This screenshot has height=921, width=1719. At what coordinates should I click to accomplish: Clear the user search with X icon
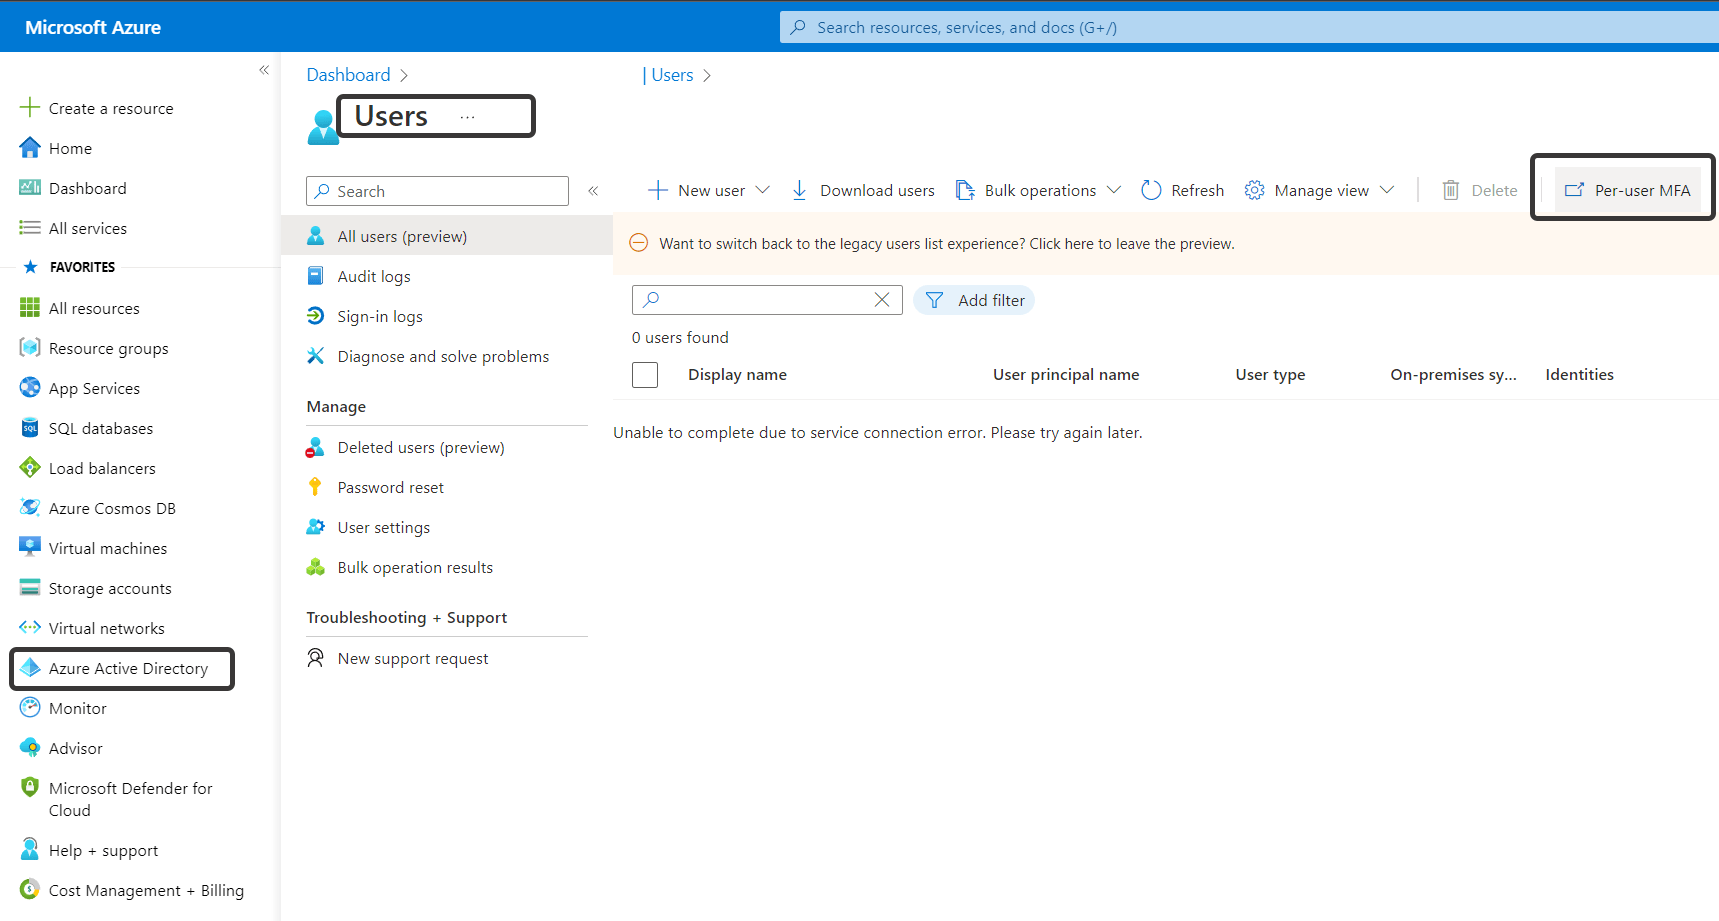tap(882, 300)
